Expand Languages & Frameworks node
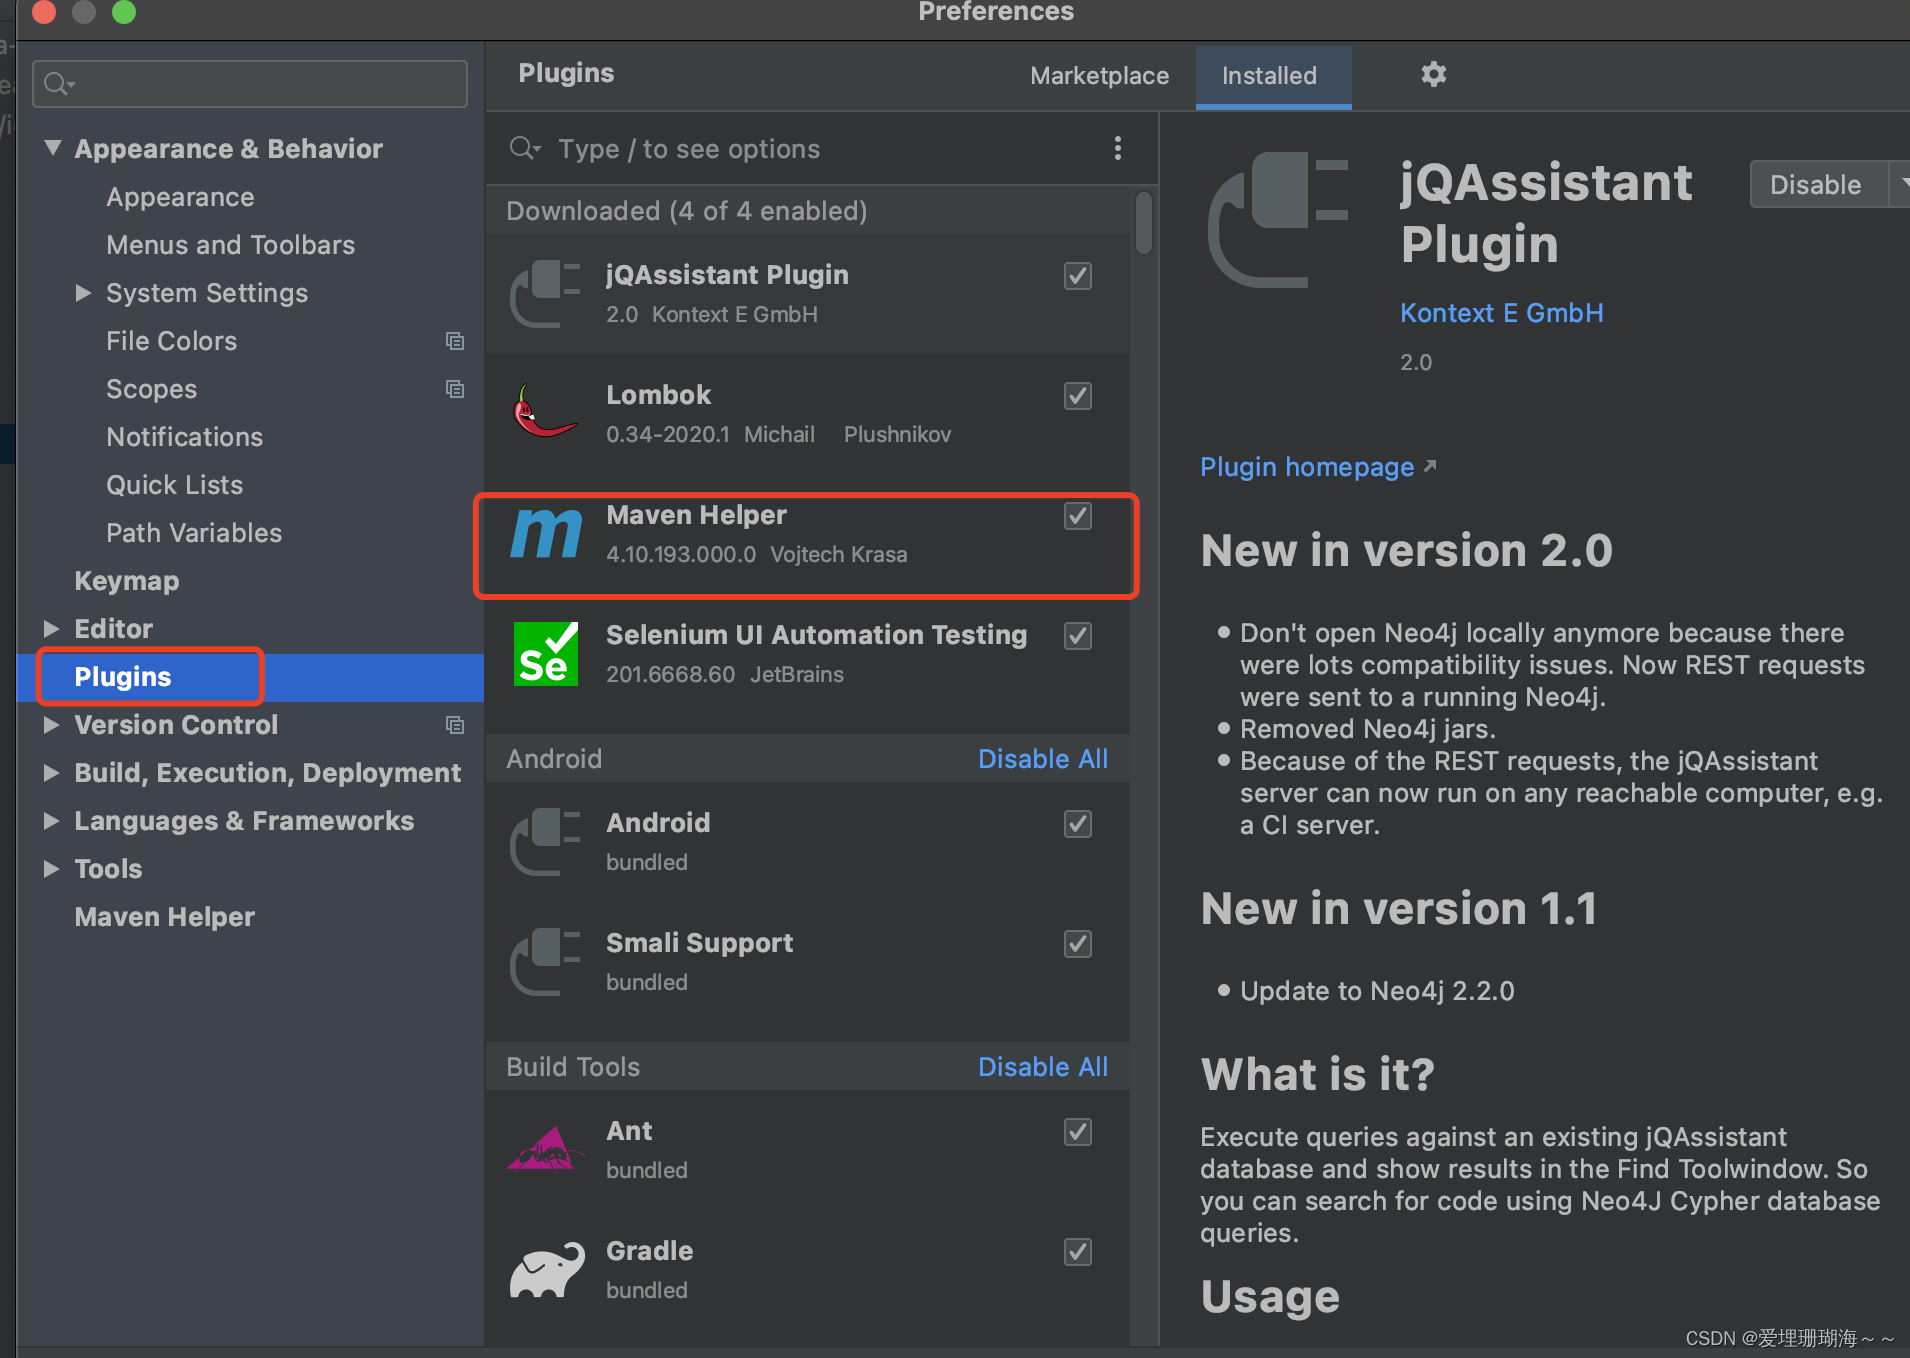 point(52,820)
